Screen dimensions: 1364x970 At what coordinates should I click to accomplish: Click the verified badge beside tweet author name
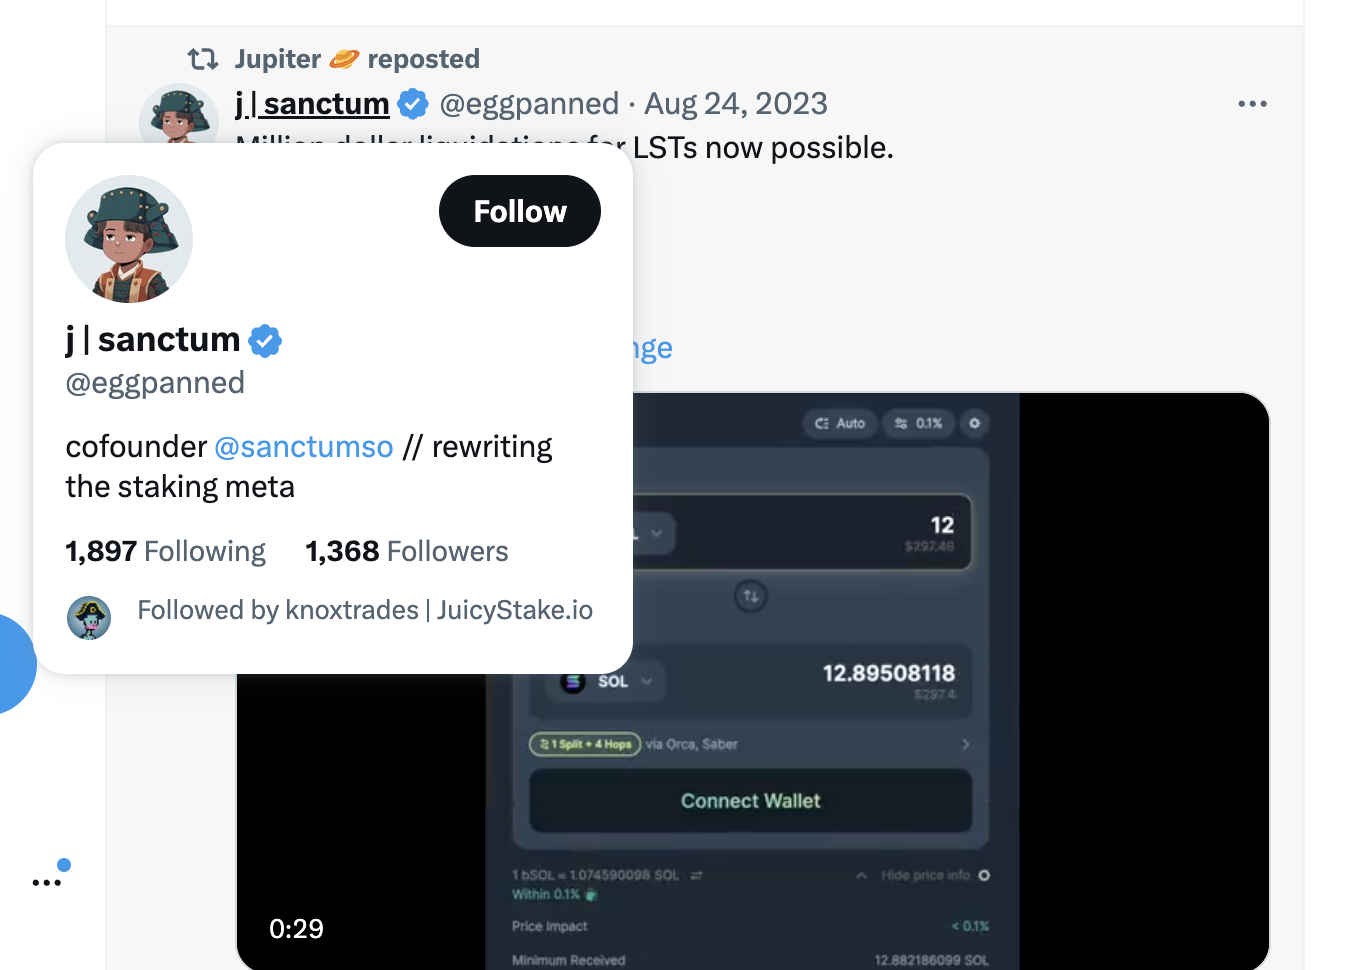[413, 104]
